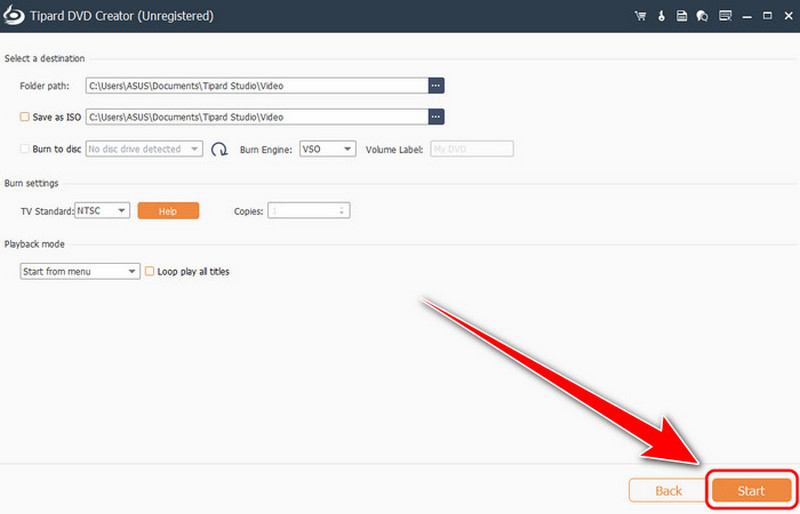This screenshot has height=514, width=800.
Task: Click the 'Playback mode' heading
Action: pyautogui.click(x=35, y=244)
